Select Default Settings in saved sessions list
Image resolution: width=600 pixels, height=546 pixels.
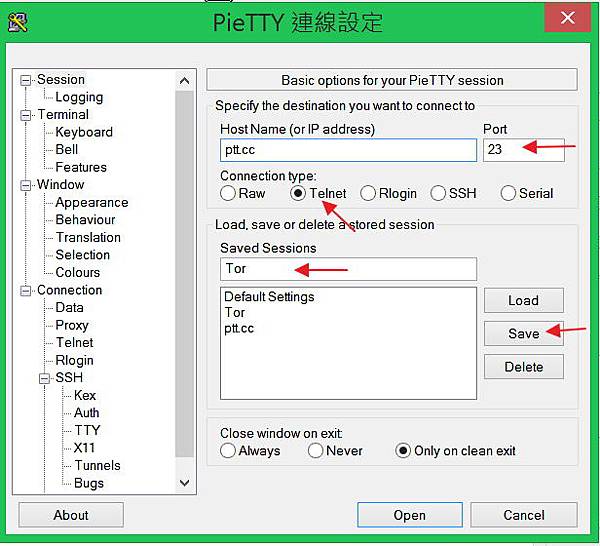pyautogui.click(x=269, y=297)
